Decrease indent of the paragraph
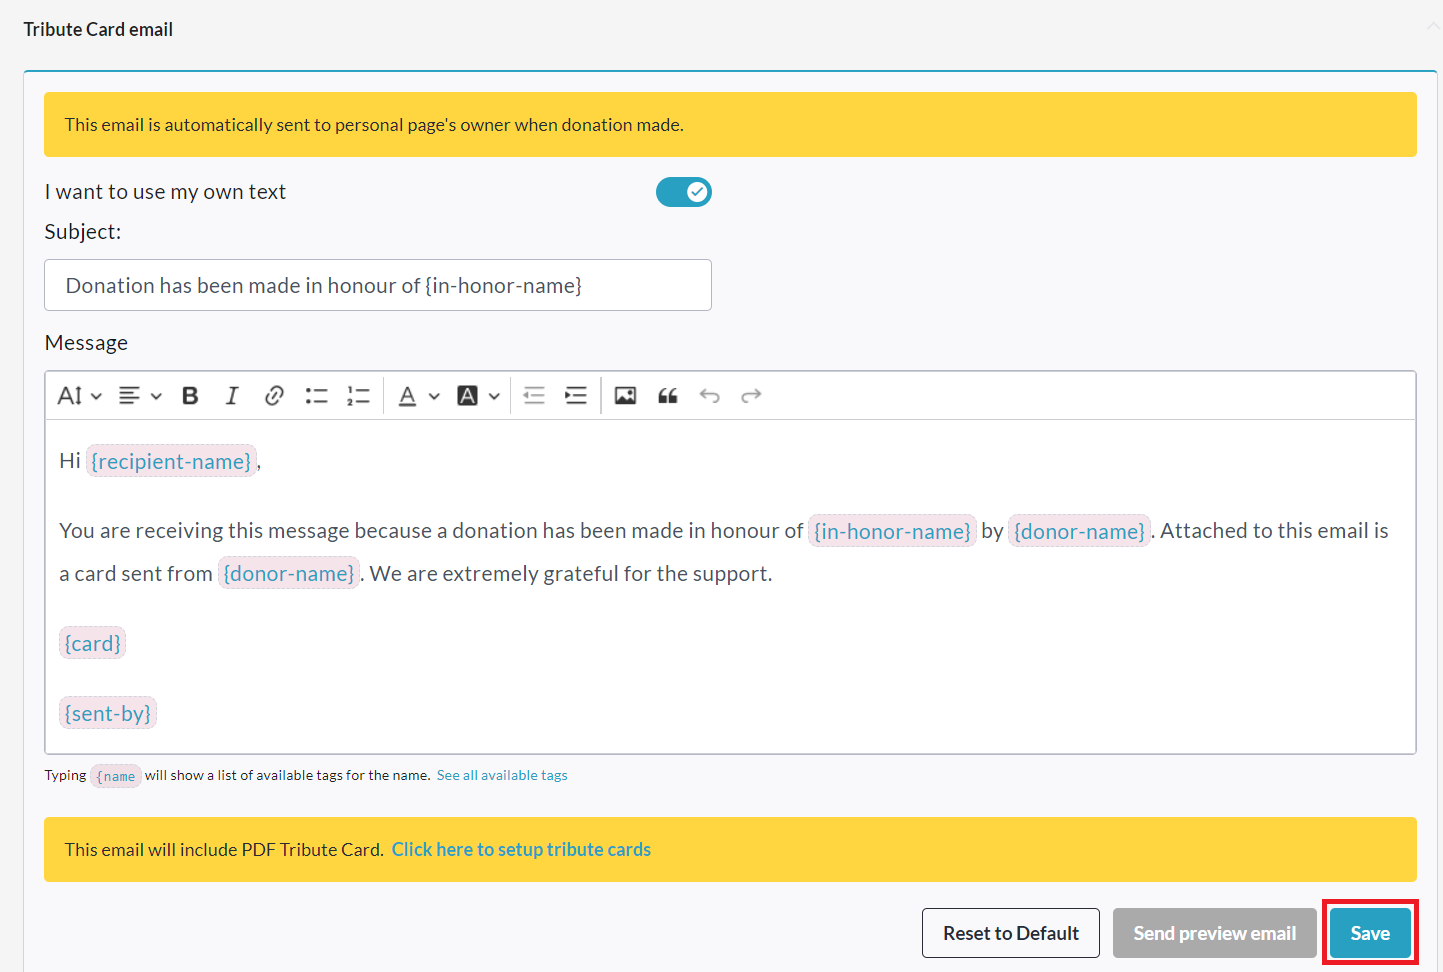This screenshot has width=1443, height=972. tap(534, 396)
